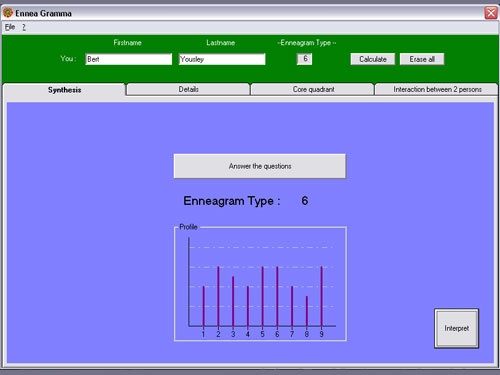
Task: Close the Ennea Gramma window
Action: (x=491, y=13)
